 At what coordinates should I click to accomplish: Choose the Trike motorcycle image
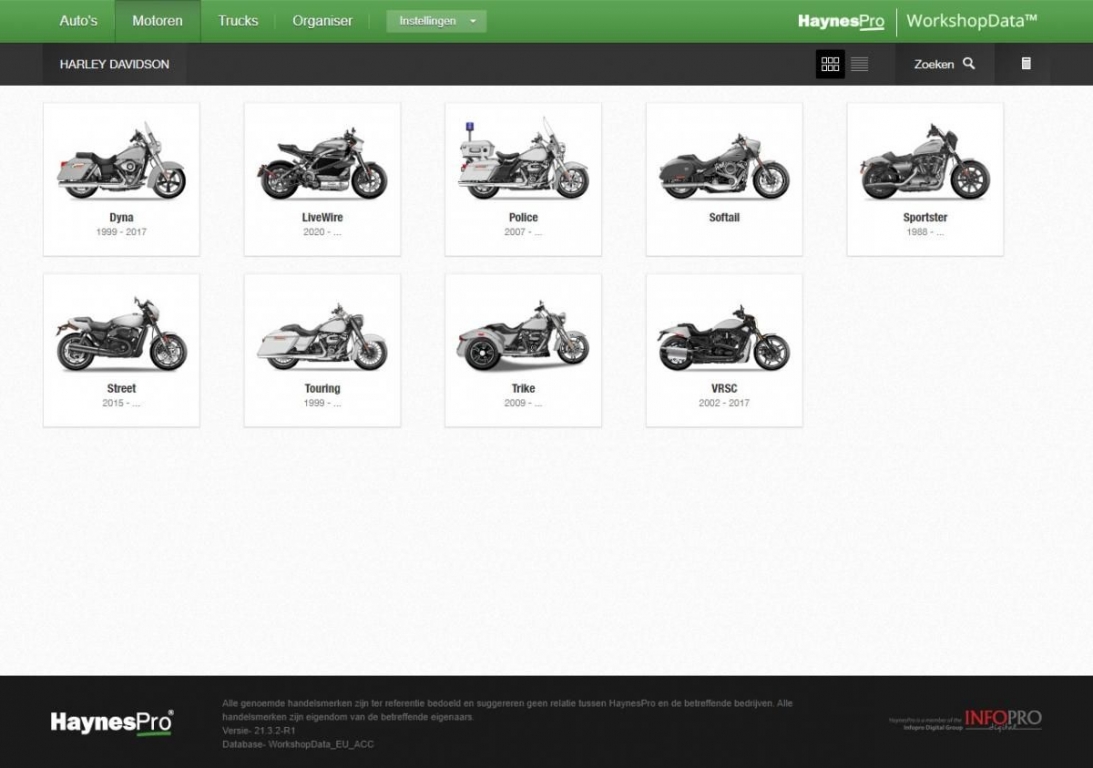pyautogui.click(x=523, y=335)
